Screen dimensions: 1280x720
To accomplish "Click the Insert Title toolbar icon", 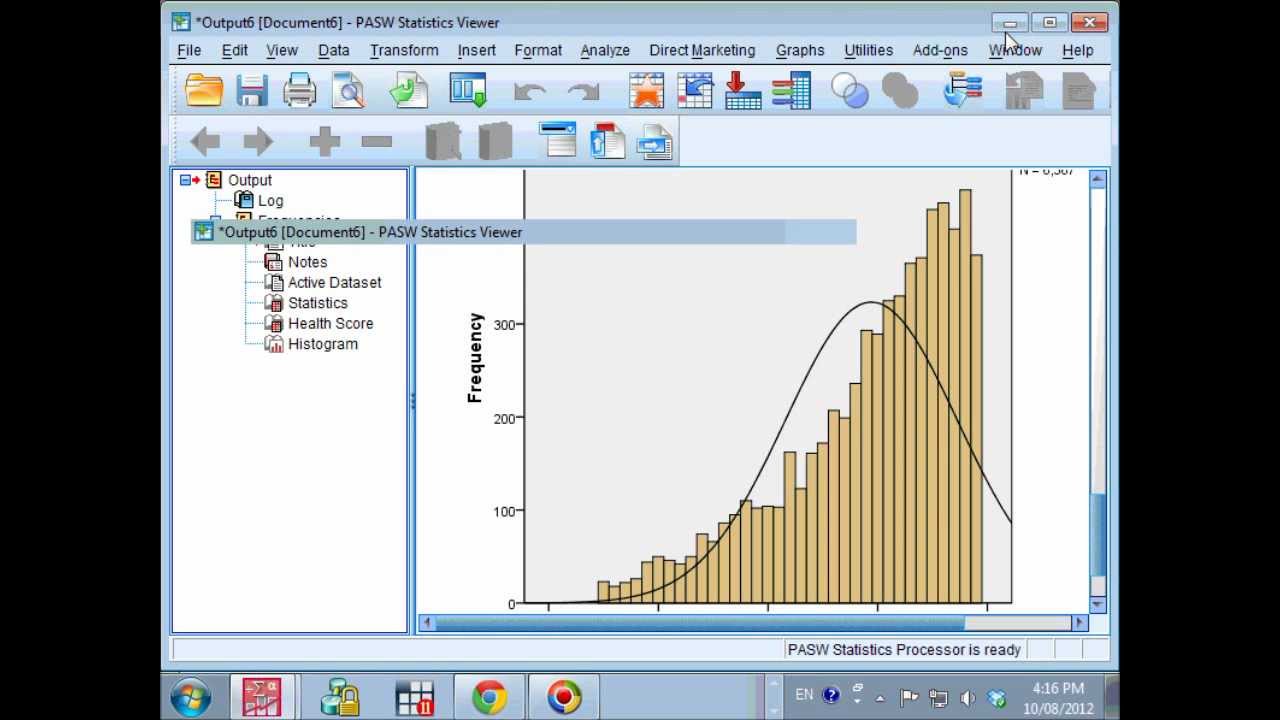I will [x=607, y=141].
